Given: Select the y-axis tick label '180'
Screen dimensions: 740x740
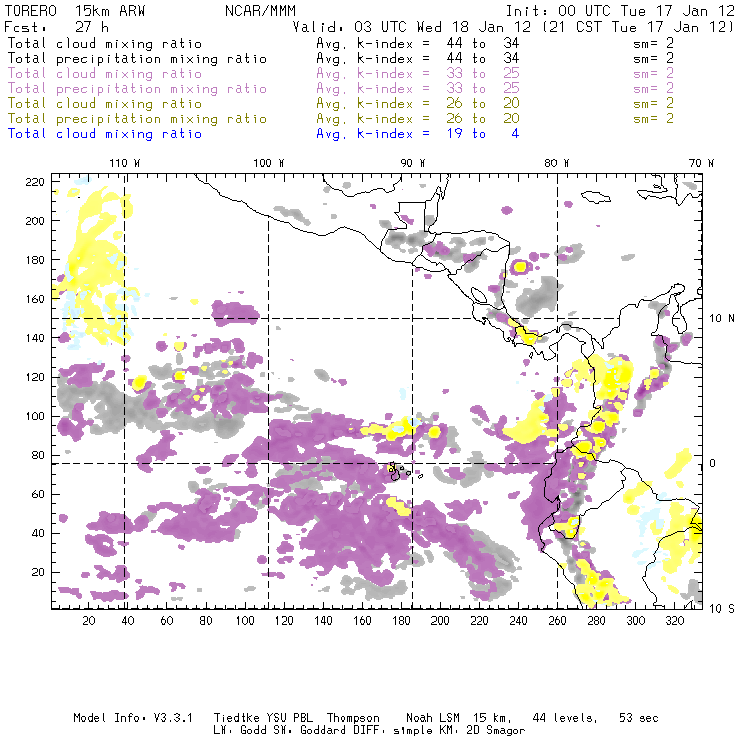Looking at the screenshot, I should (x=35, y=260).
